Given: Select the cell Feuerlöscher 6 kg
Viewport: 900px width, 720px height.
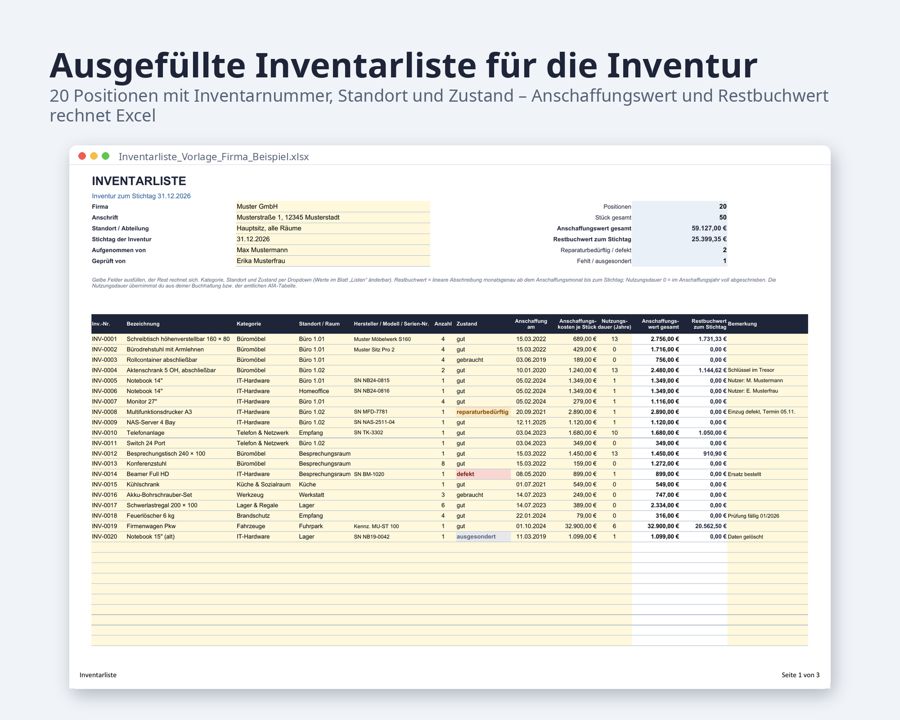Looking at the screenshot, I should 150,516.
